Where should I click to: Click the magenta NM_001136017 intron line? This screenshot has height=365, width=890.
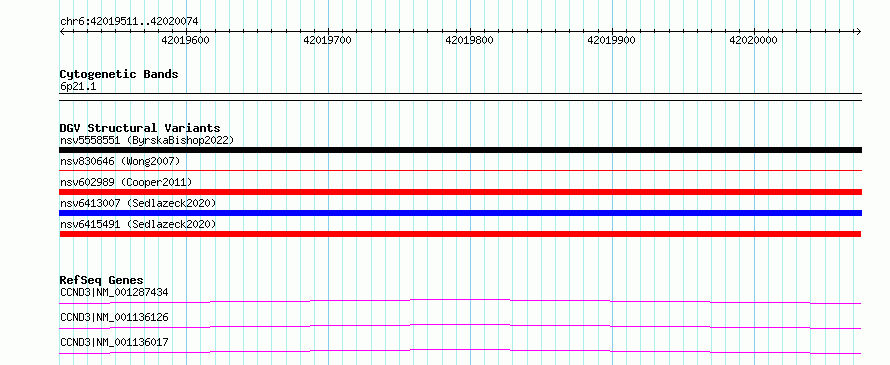click(x=460, y=351)
